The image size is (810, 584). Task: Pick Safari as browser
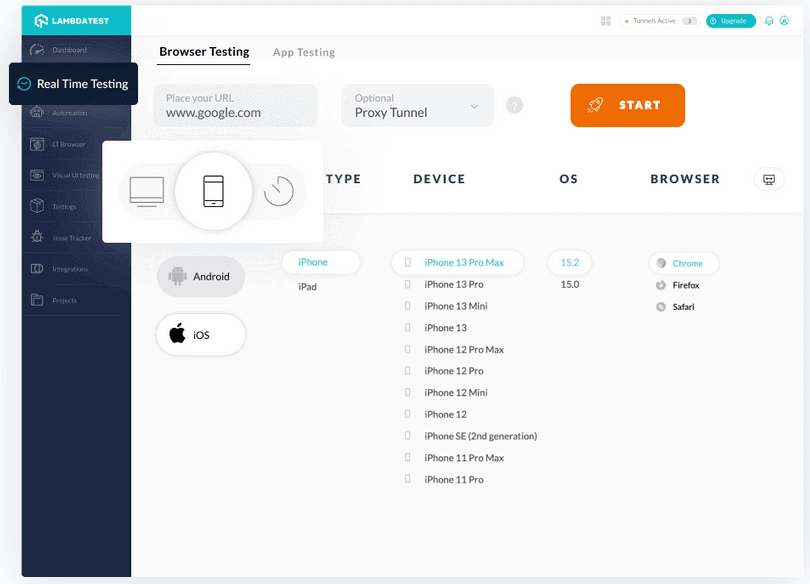point(675,307)
